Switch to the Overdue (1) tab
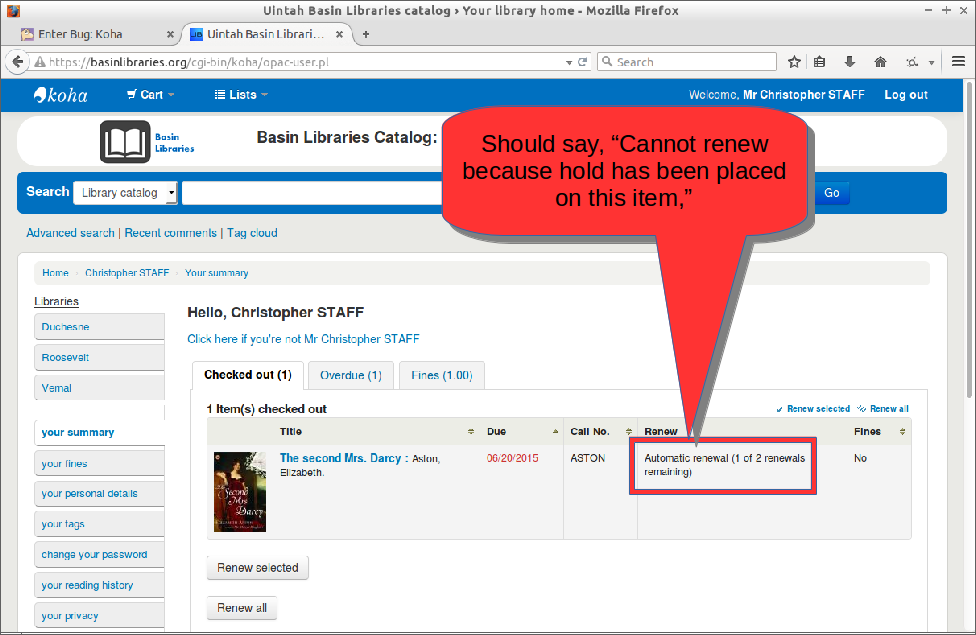Viewport: 976px width, 635px height. pos(350,376)
